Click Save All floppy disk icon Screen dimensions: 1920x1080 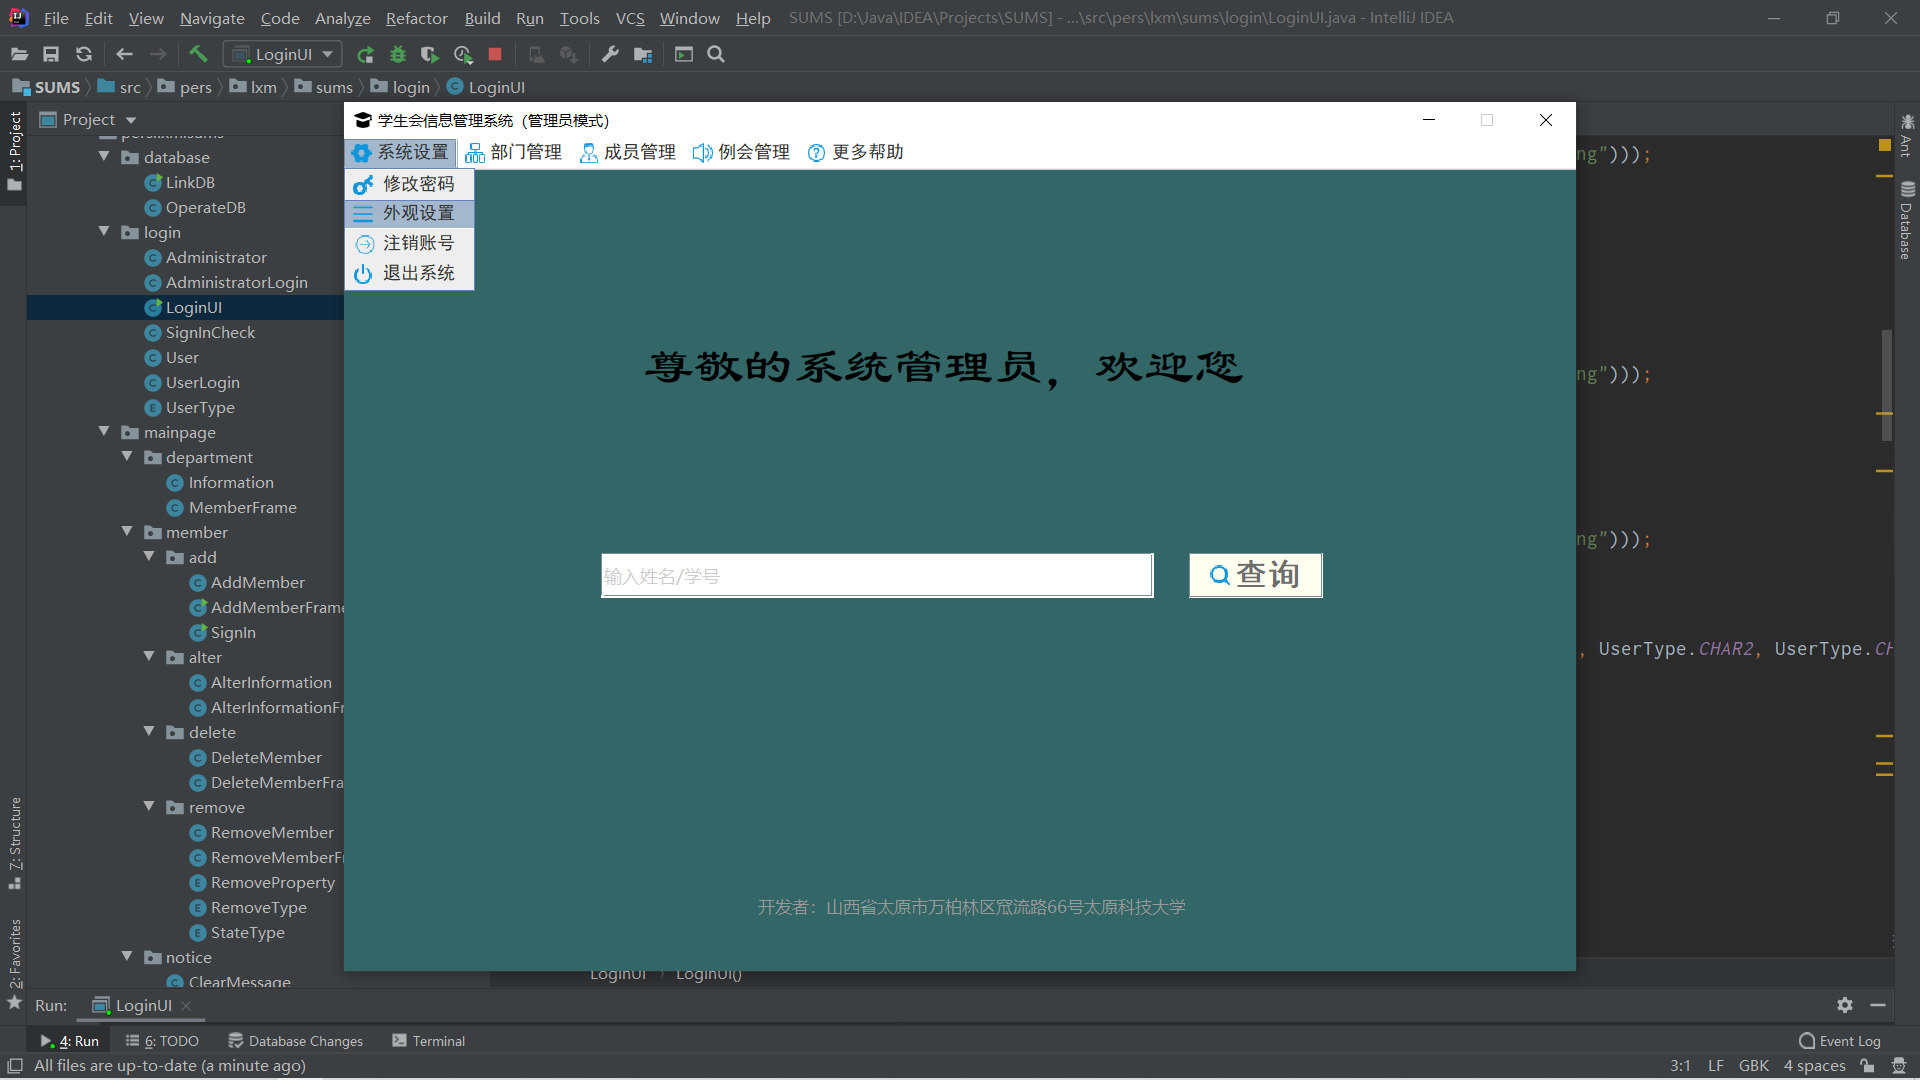click(51, 54)
